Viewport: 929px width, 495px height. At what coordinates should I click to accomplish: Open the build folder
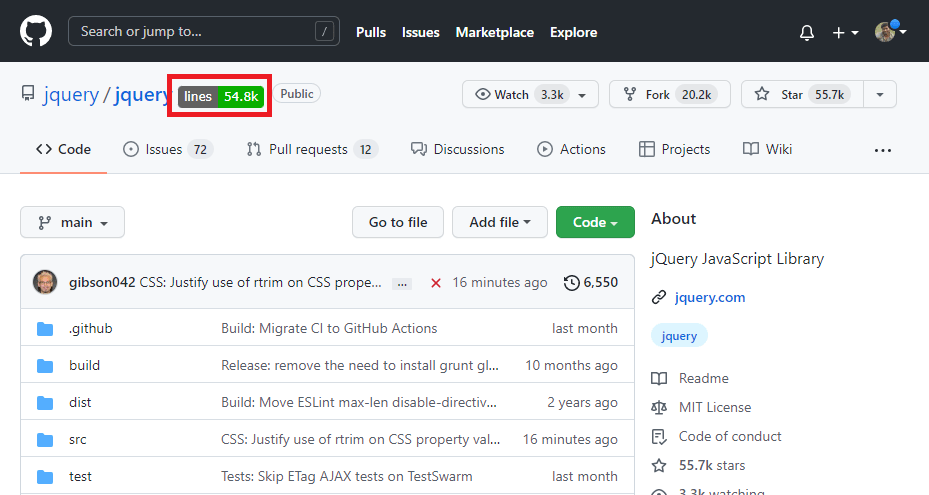click(x=84, y=365)
